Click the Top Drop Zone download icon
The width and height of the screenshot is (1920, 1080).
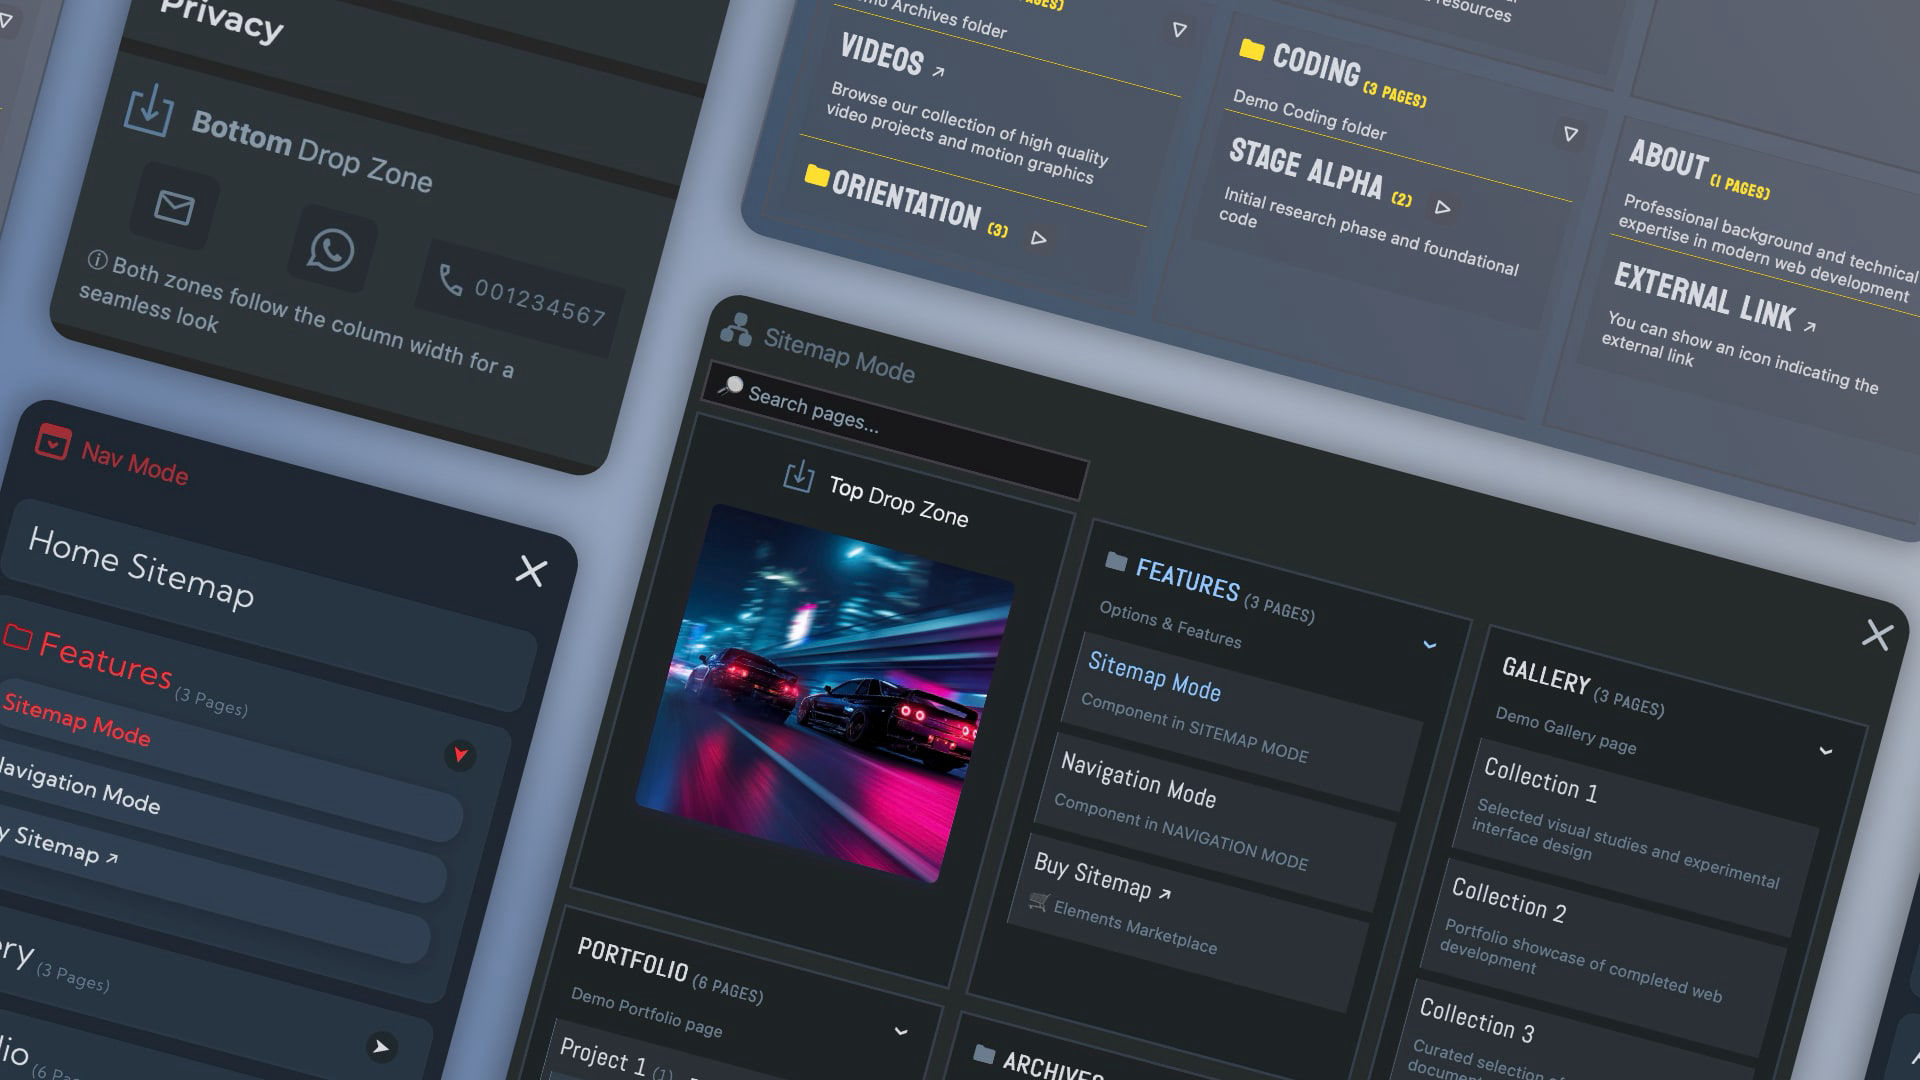coord(799,476)
